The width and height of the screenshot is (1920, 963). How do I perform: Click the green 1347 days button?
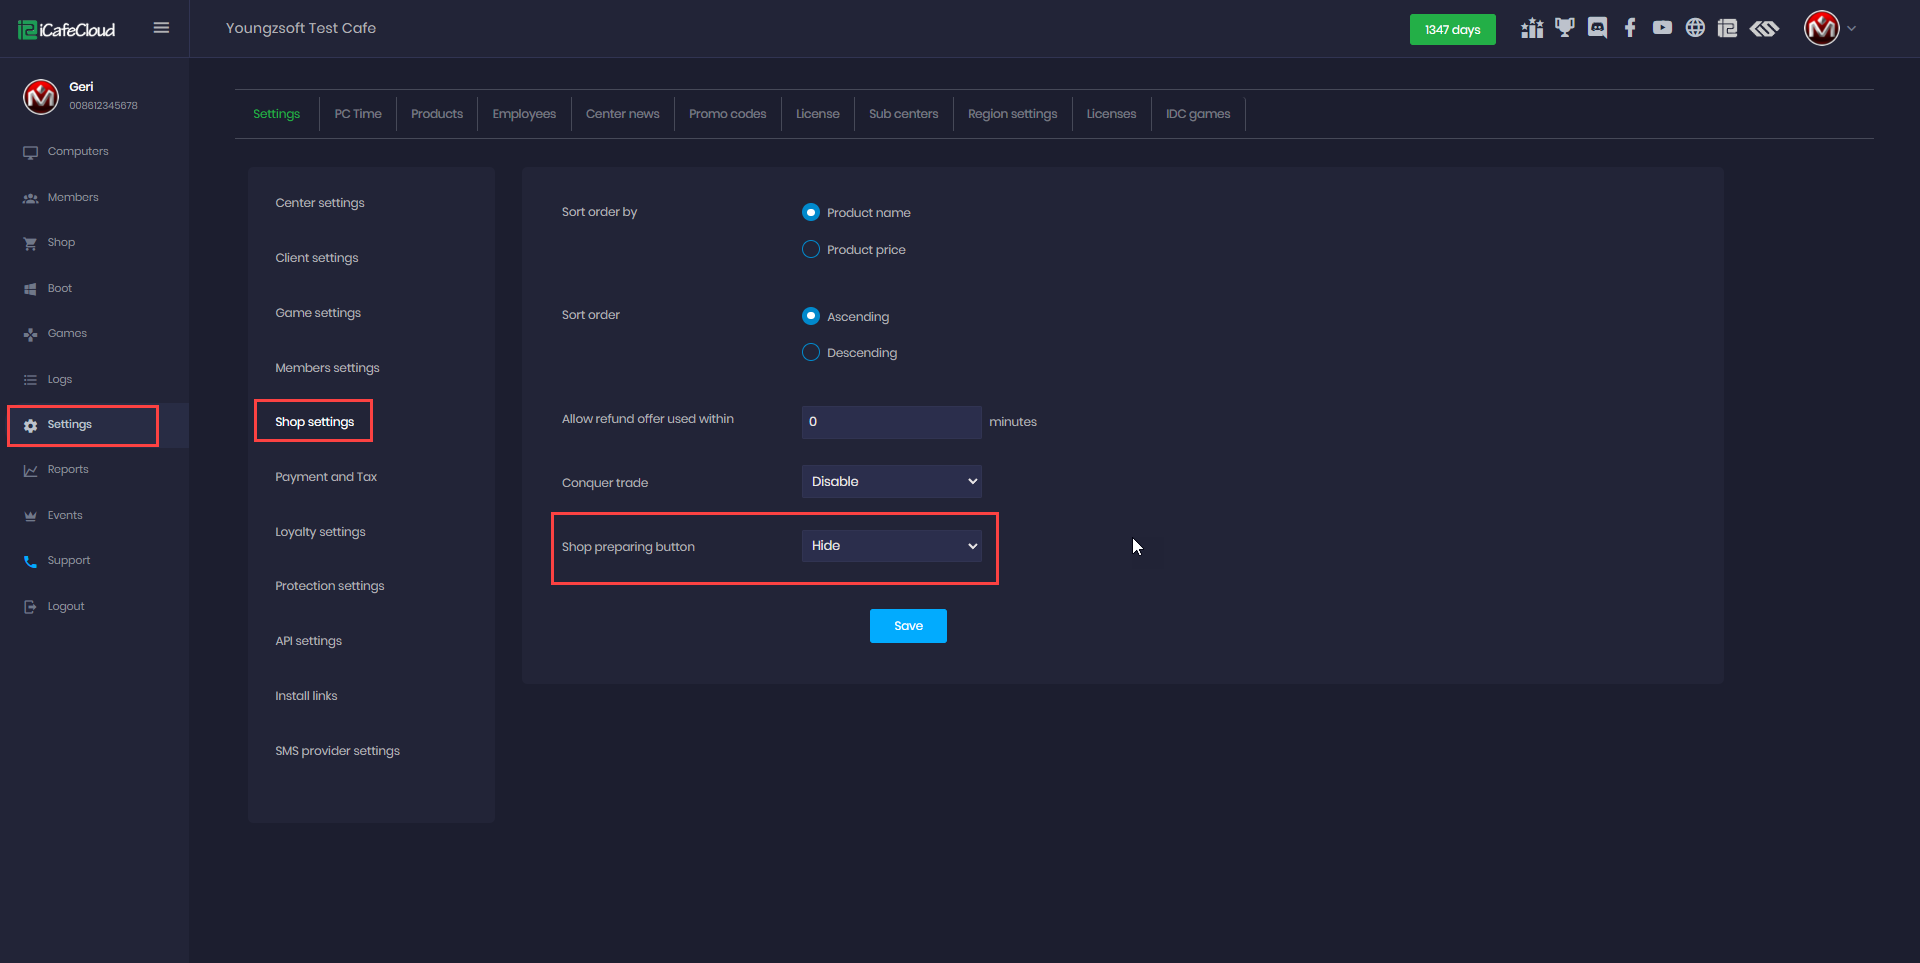(x=1452, y=30)
